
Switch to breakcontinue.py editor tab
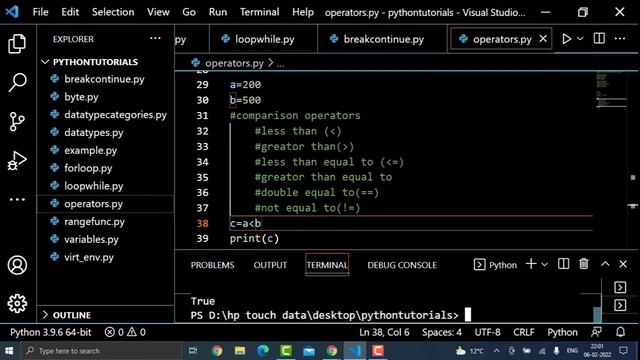(383, 39)
